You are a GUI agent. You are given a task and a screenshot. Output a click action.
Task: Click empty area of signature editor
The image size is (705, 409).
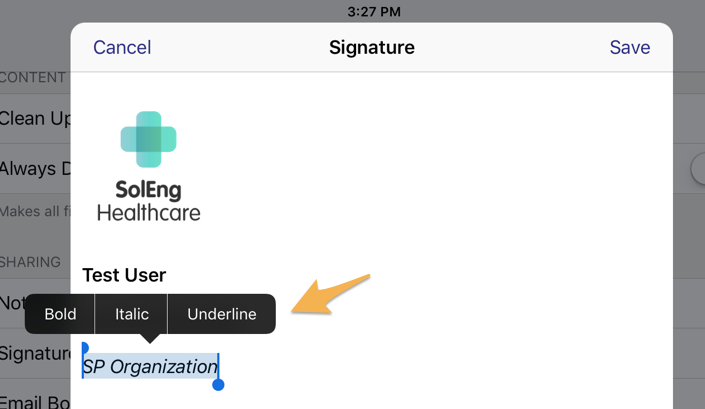pyautogui.click(x=450, y=180)
